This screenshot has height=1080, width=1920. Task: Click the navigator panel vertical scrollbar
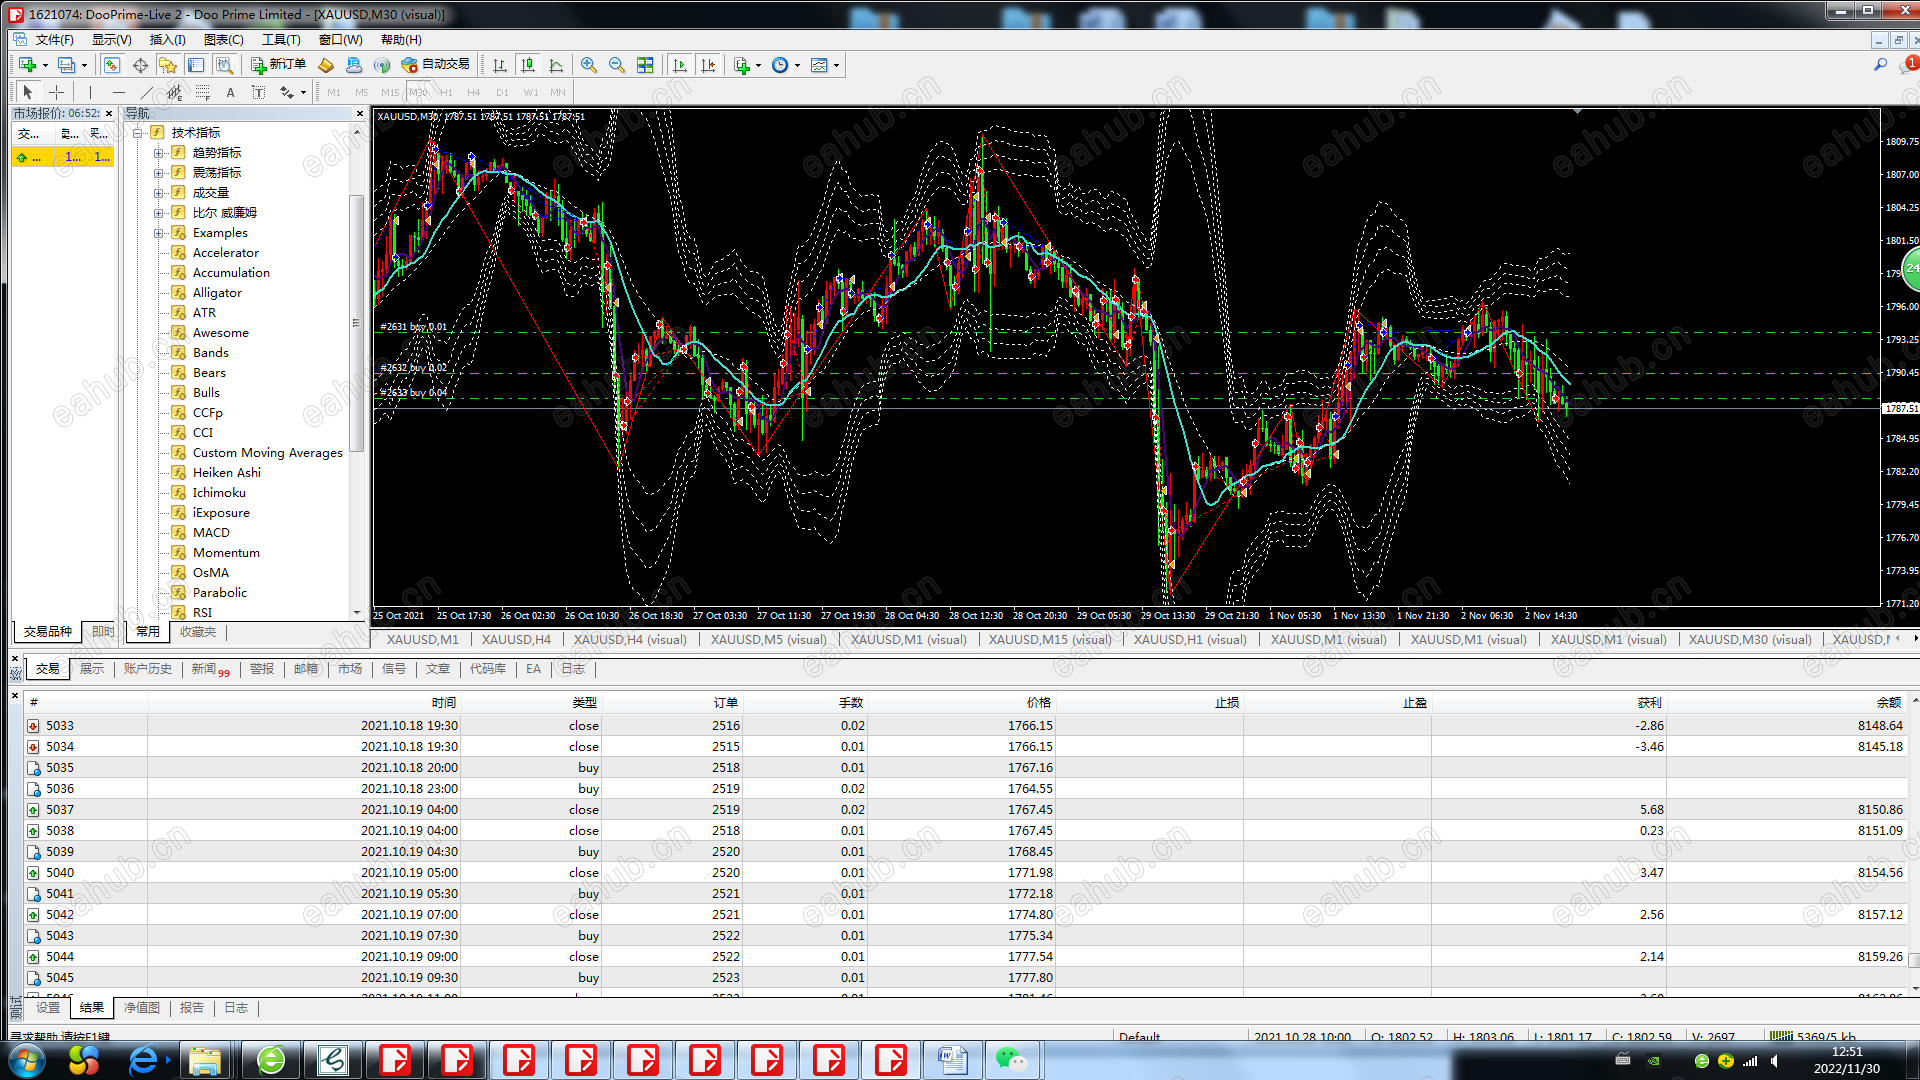[355, 322]
